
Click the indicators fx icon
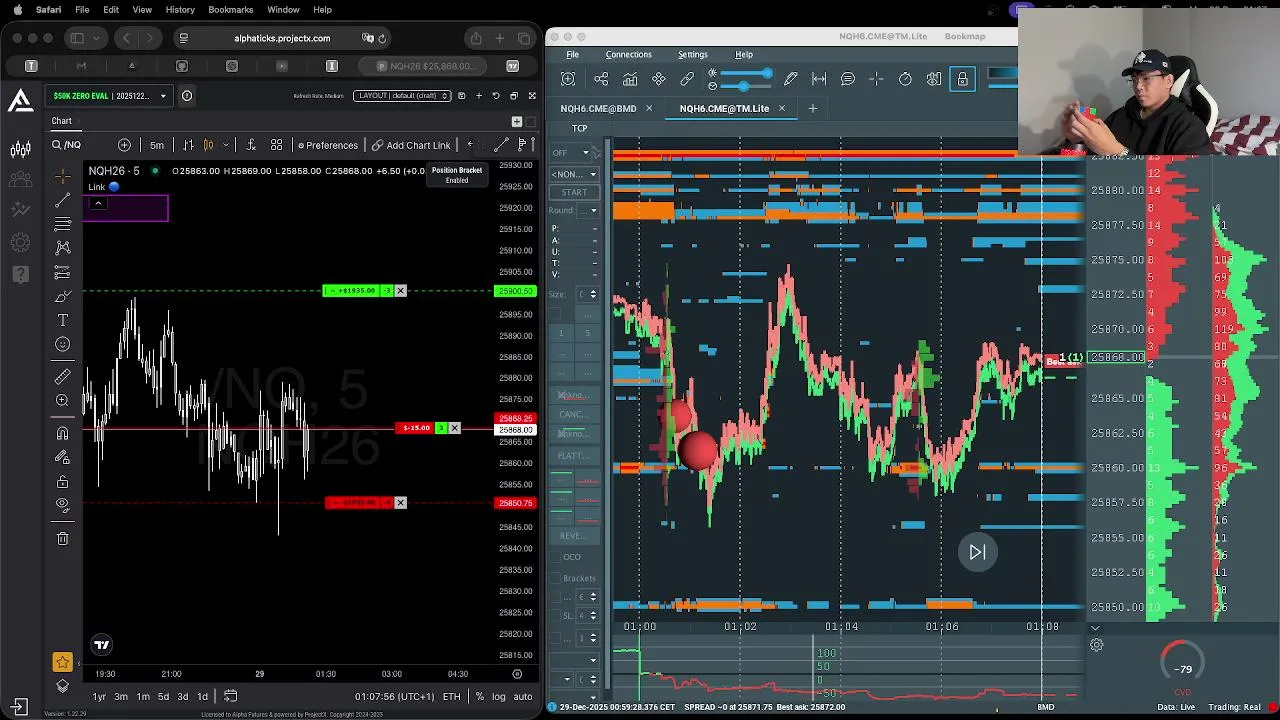251,145
